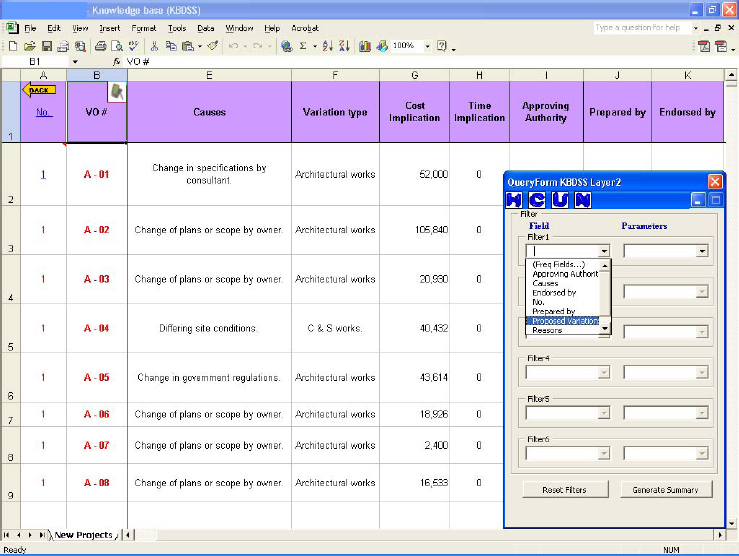Sort ascending with the A-Z icon
Image resolution: width=739 pixels, height=556 pixels.
[328, 46]
